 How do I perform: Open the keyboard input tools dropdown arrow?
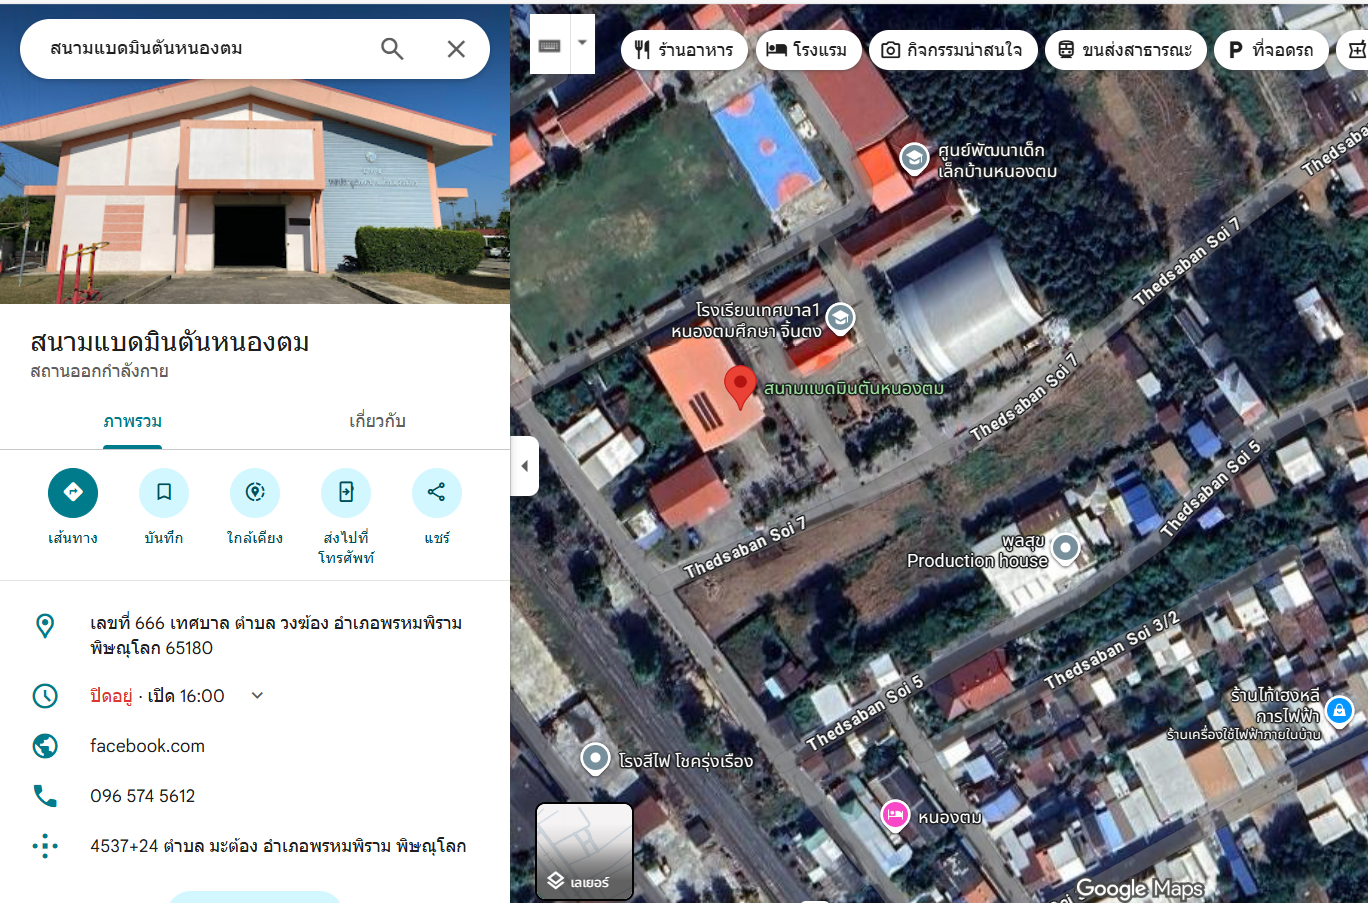[x=582, y=44]
